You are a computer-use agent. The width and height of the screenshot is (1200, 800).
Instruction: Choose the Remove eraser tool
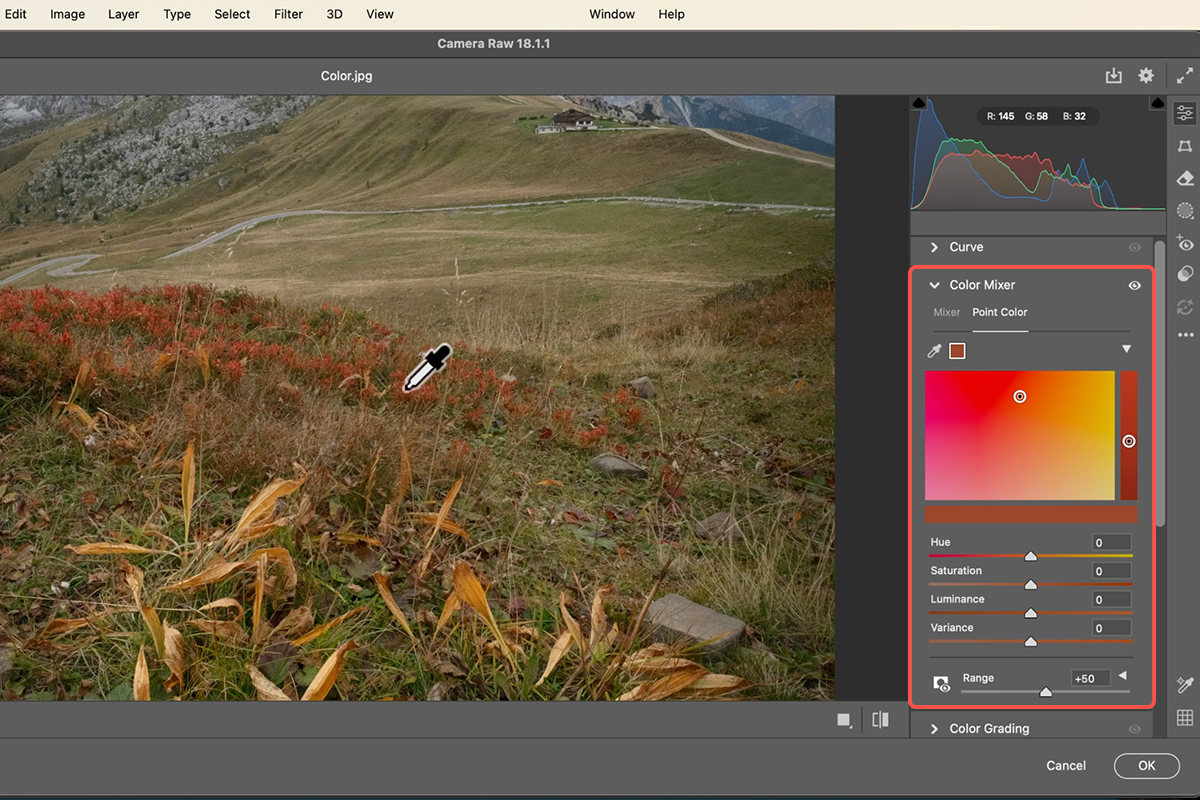(x=1185, y=178)
